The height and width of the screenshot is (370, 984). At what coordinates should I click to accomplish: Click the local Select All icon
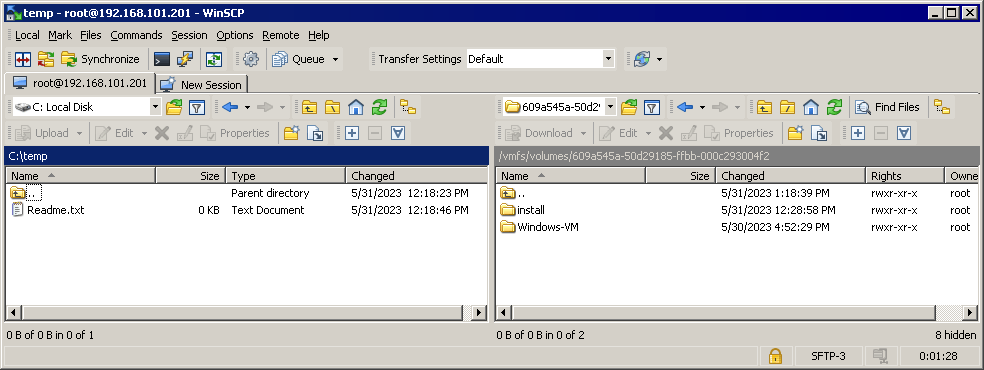(398, 133)
